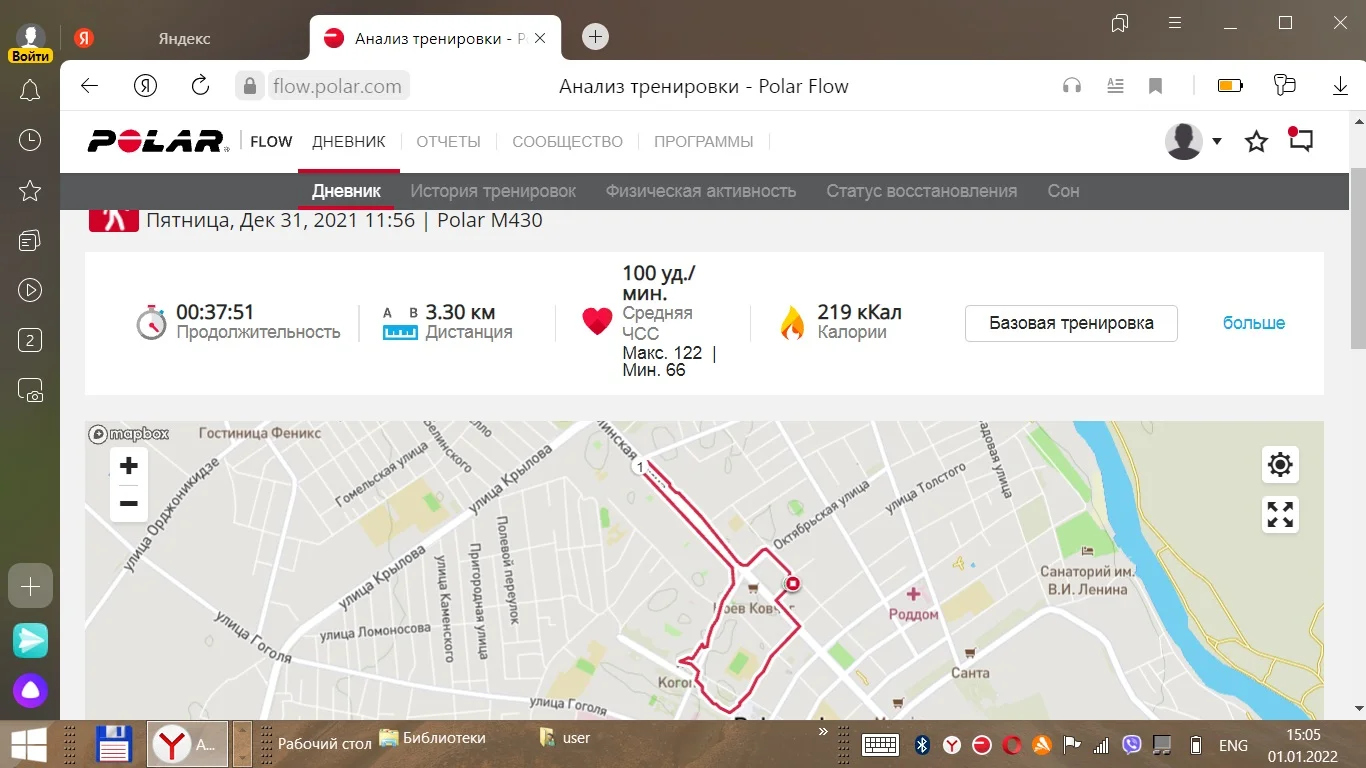This screenshot has height=768, width=1366.
Task: Open notifications bell in the browser sidebar
Action: pyautogui.click(x=30, y=91)
